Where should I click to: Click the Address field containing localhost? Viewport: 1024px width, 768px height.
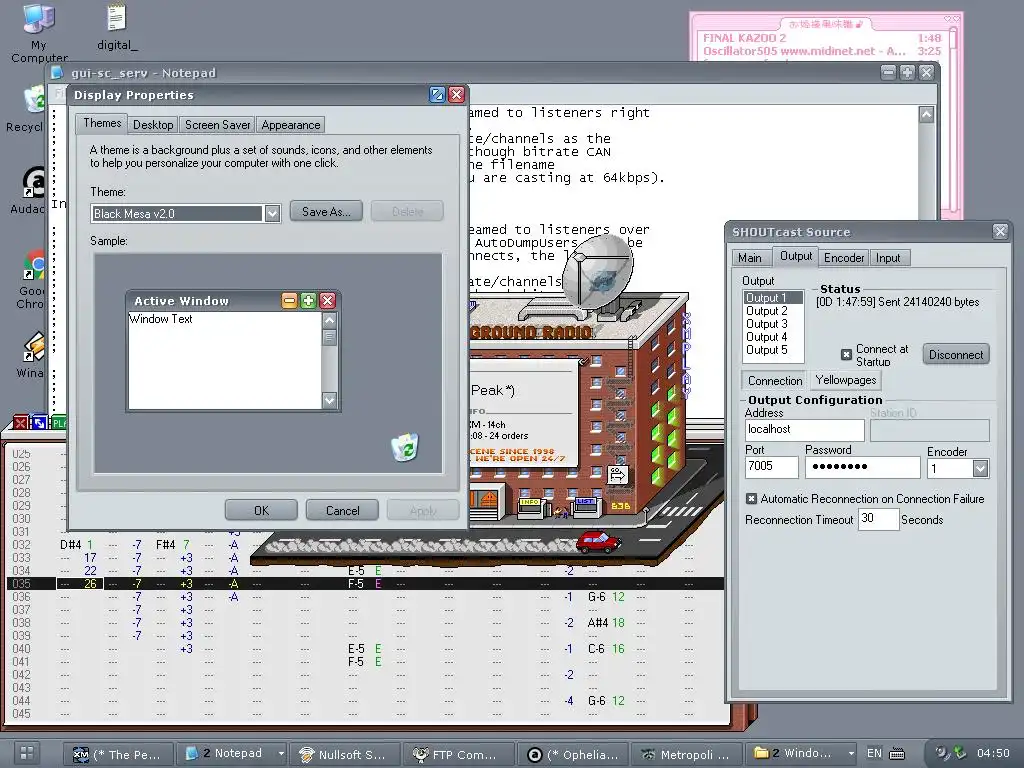tap(804, 430)
